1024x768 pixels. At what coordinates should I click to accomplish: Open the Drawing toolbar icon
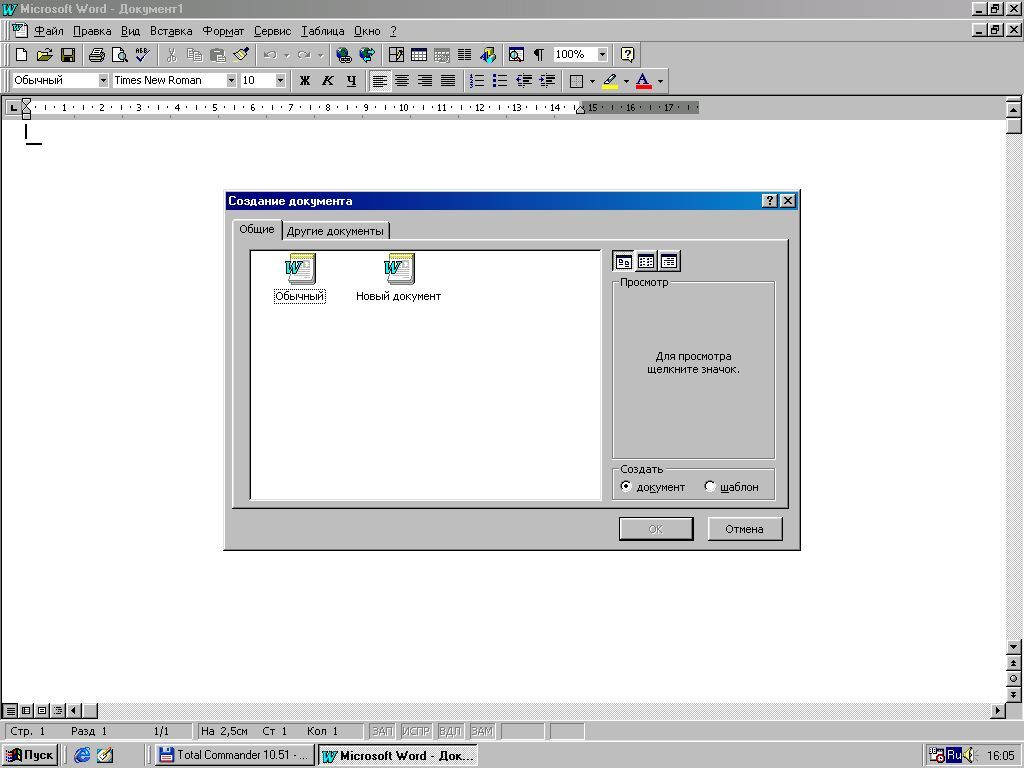pos(487,55)
